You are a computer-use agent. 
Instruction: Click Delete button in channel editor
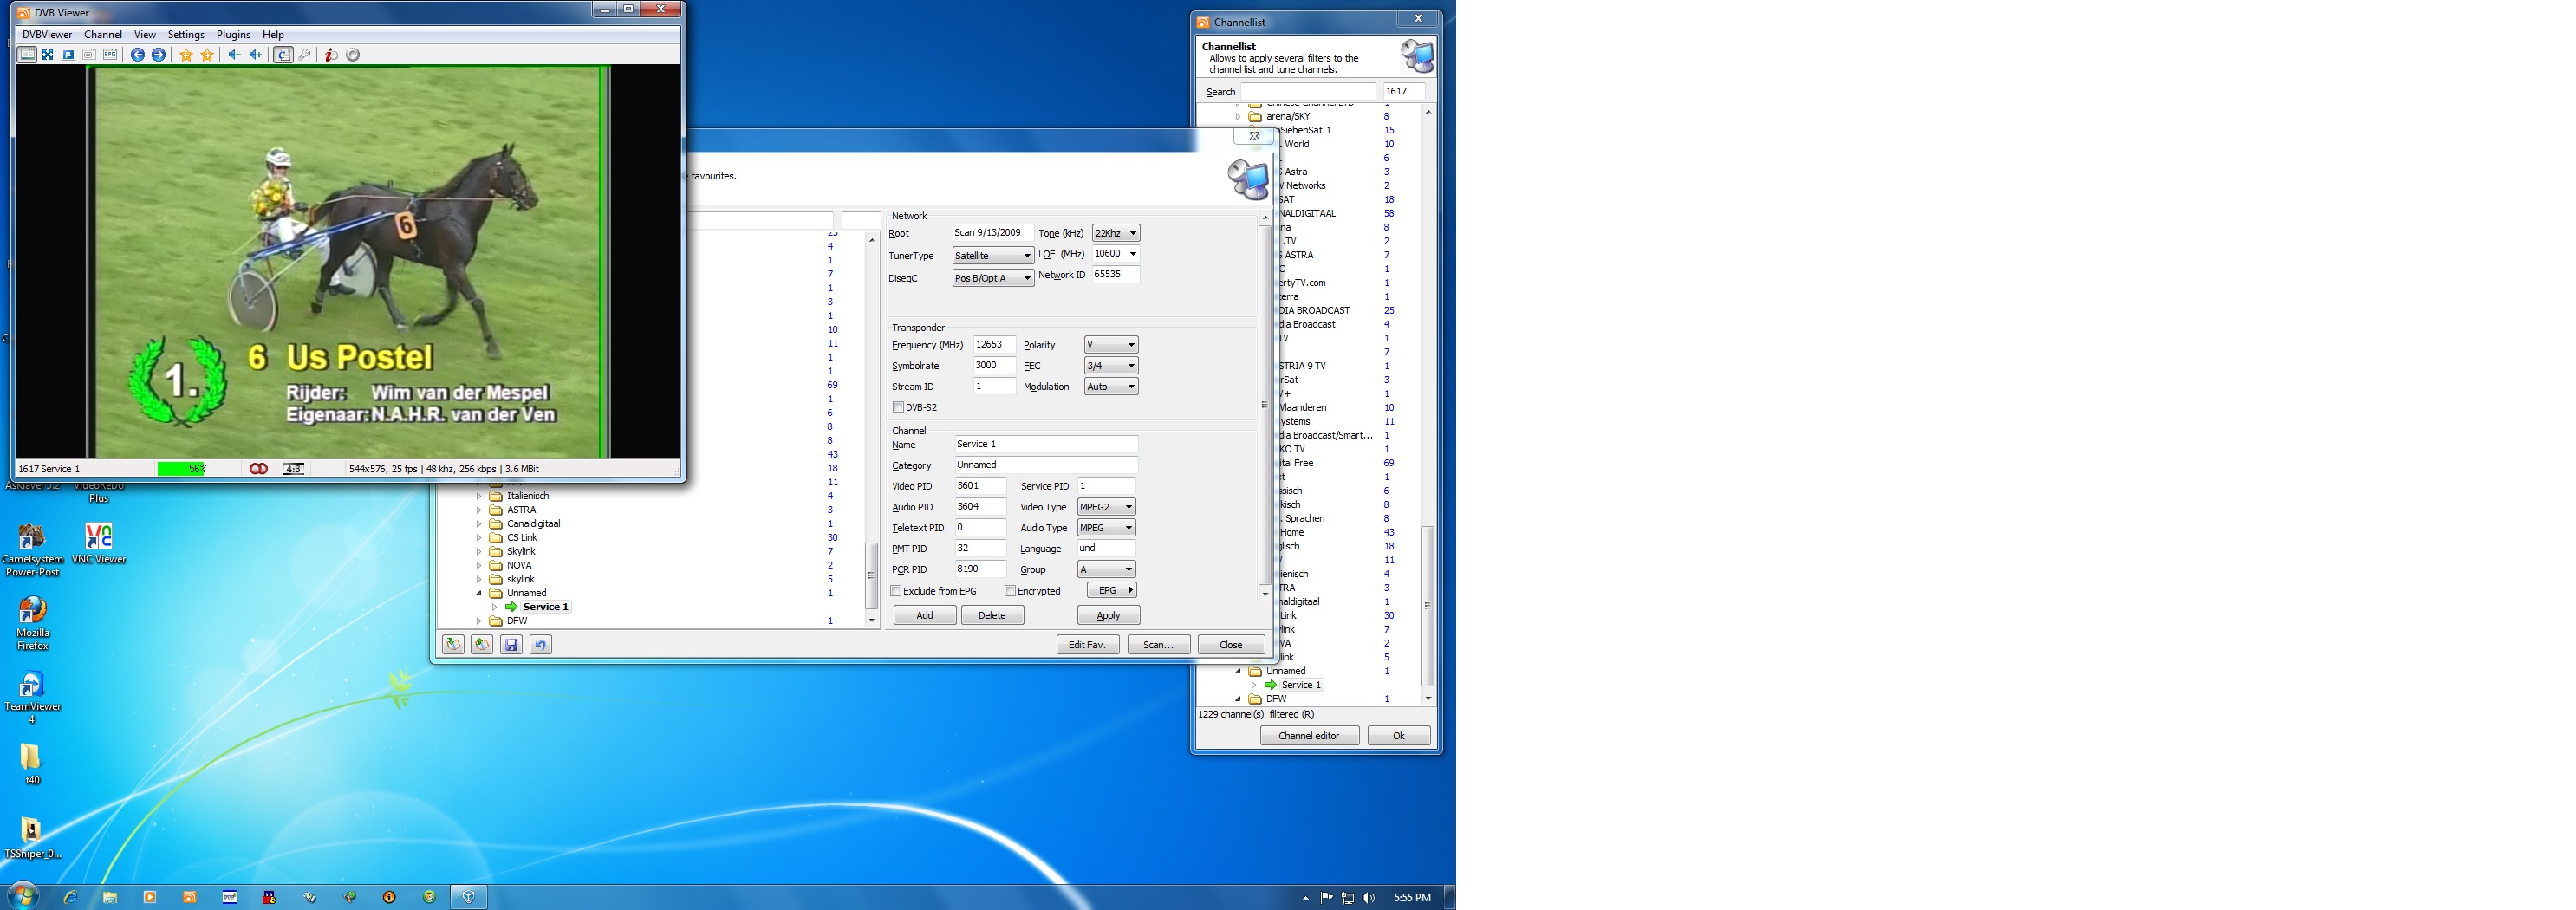(992, 615)
